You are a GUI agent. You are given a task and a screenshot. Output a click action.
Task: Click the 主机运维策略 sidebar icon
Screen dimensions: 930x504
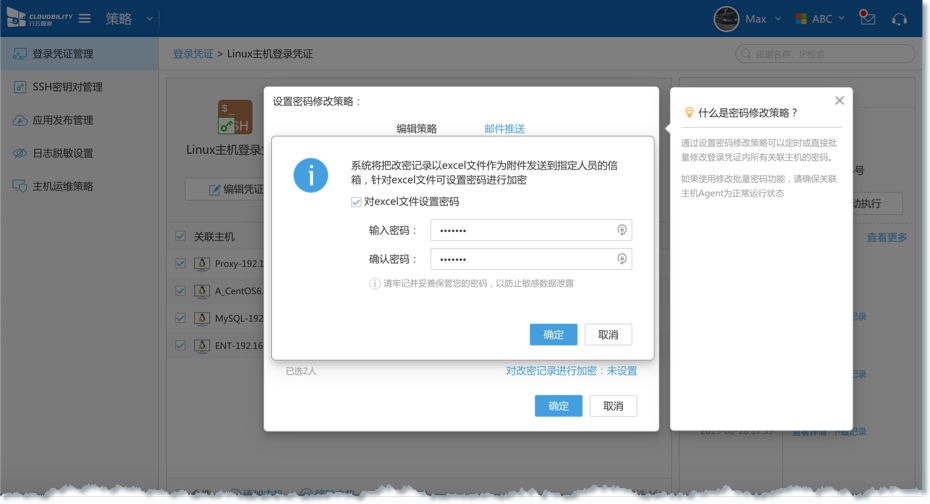pyautogui.click(x=20, y=187)
